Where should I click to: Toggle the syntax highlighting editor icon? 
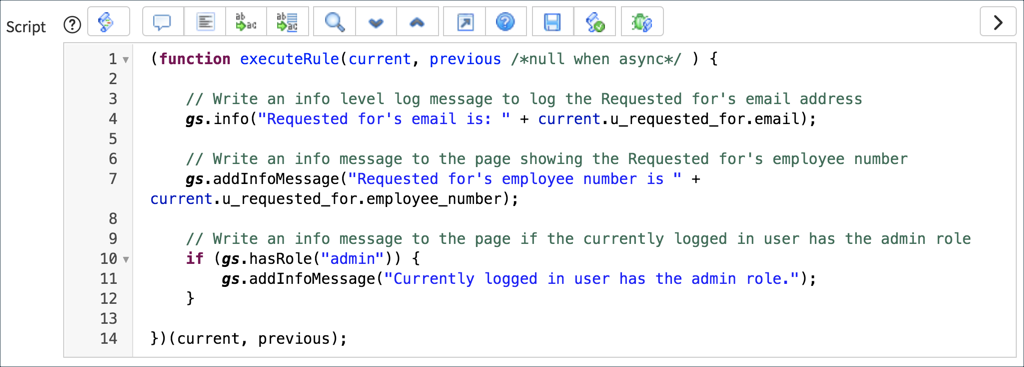[108, 22]
